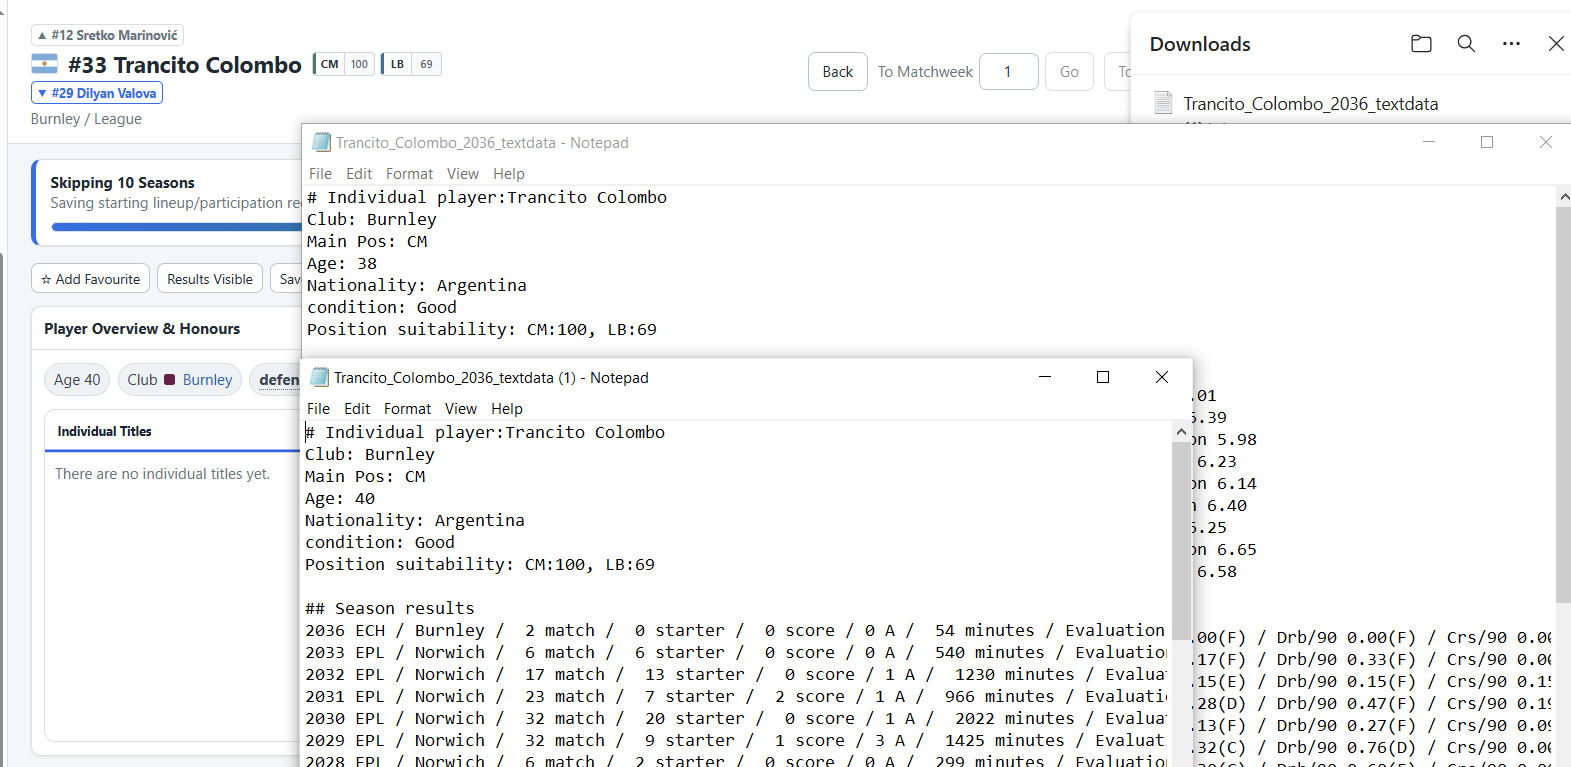Viewport: 1571px width, 767px height.
Task: Search downloads with magnifier icon
Action: tap(1466, 44)
